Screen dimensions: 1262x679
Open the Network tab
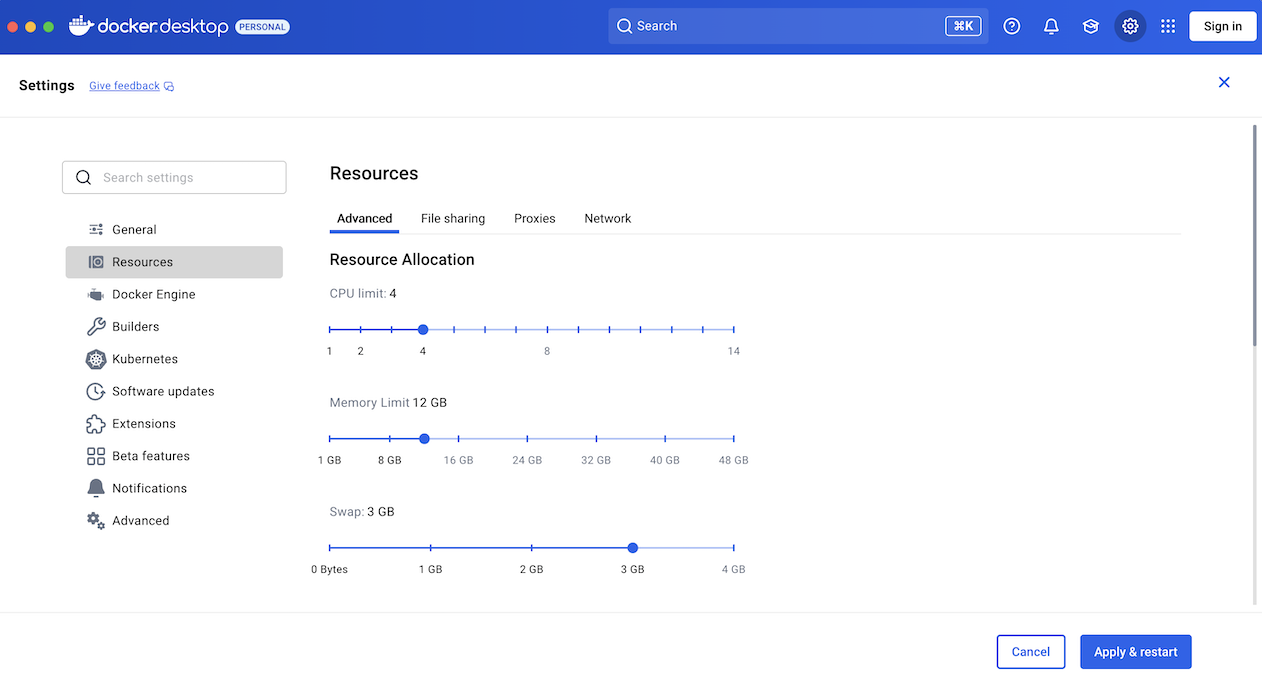[608, 219]
